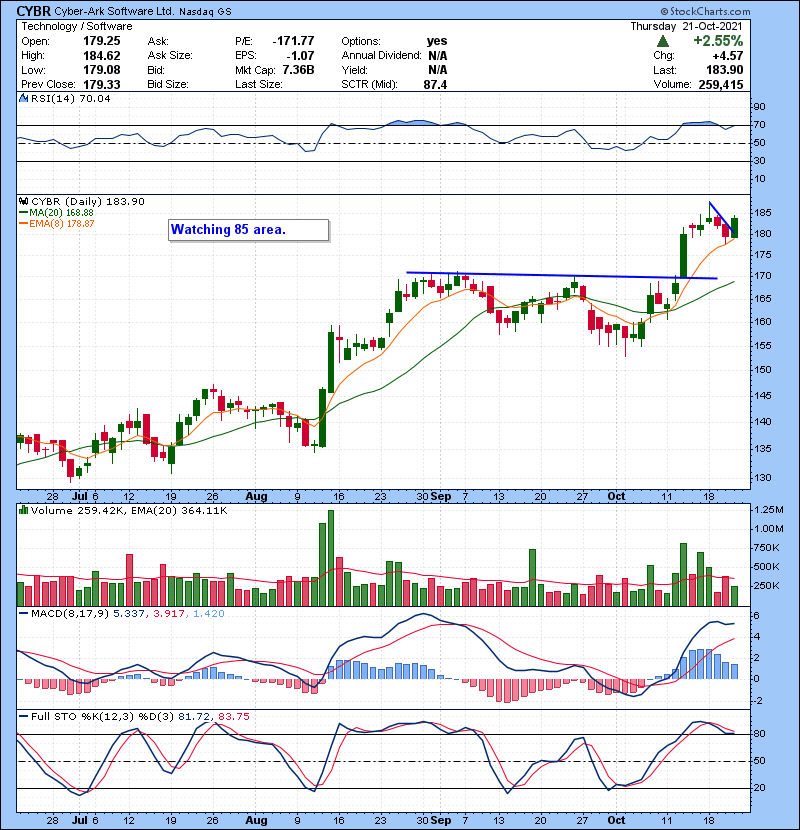The image size is (800, 830).
Task: Click the Nasdaq GS exchange label
Action: click(x=205, y=12)
